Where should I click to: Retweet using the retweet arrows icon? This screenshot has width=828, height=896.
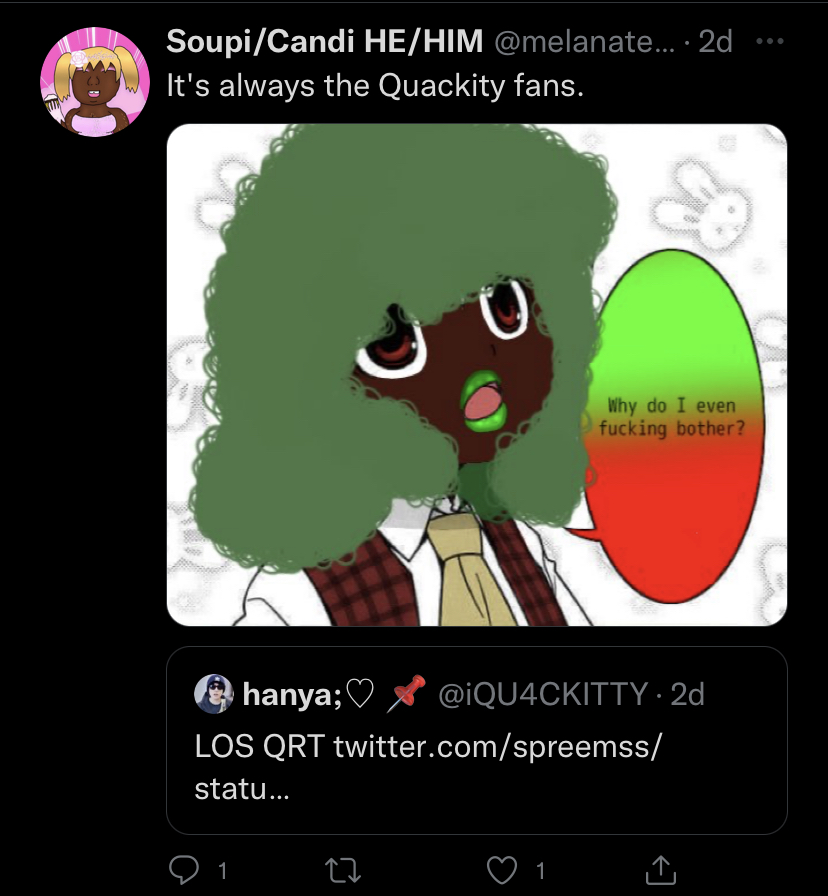pyautogui.click(x=342, y=870)
